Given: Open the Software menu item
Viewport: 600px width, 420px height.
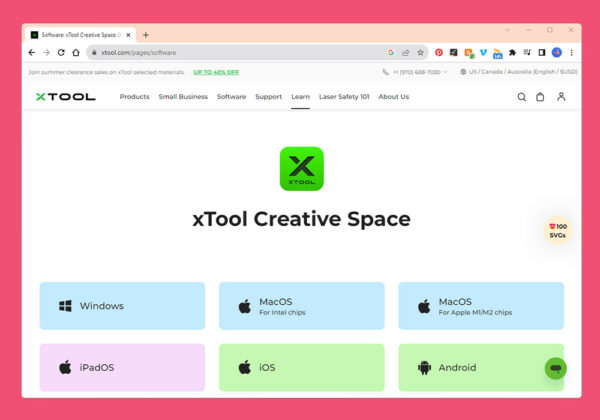Looking at the screenshot, I should 232,97.
